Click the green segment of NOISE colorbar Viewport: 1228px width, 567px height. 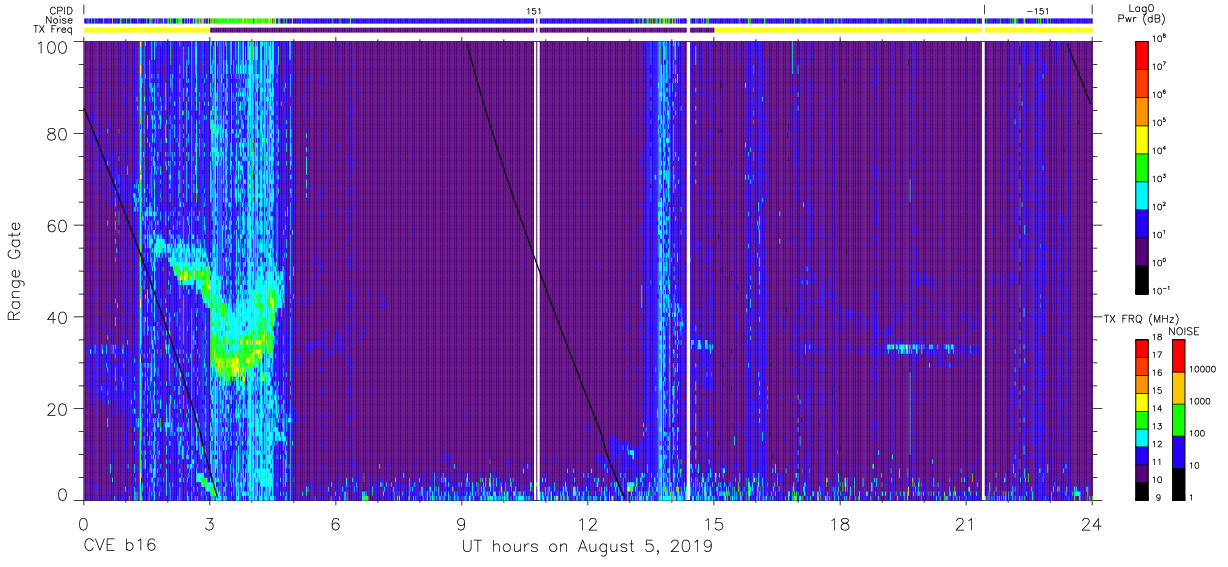coord(1177,419)
